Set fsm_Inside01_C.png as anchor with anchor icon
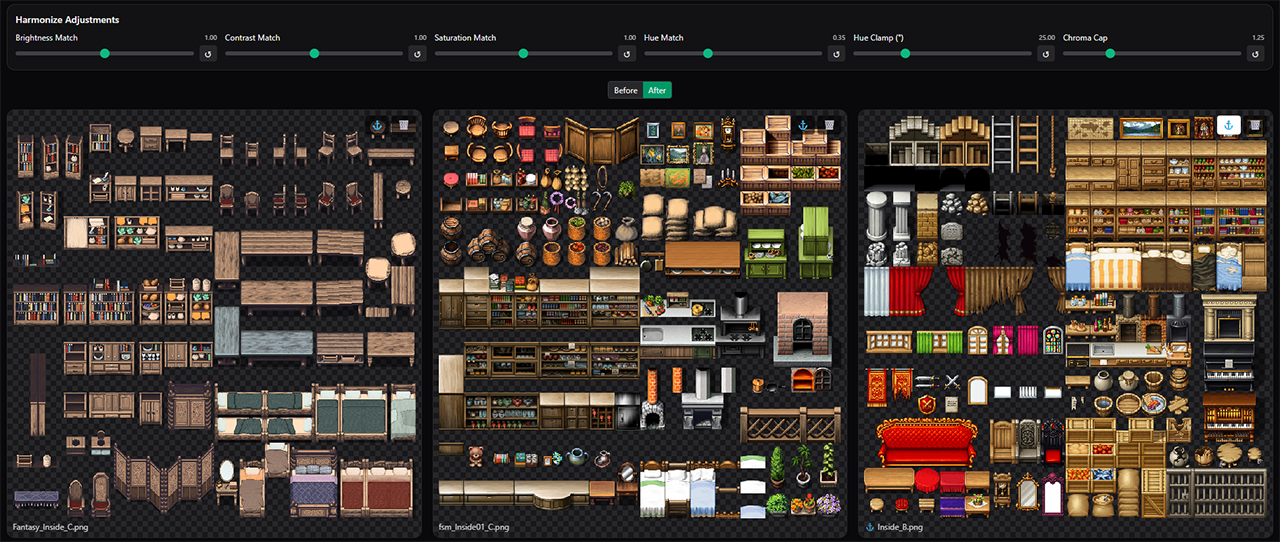This screenshot has height=542, width=1280. 802,126
